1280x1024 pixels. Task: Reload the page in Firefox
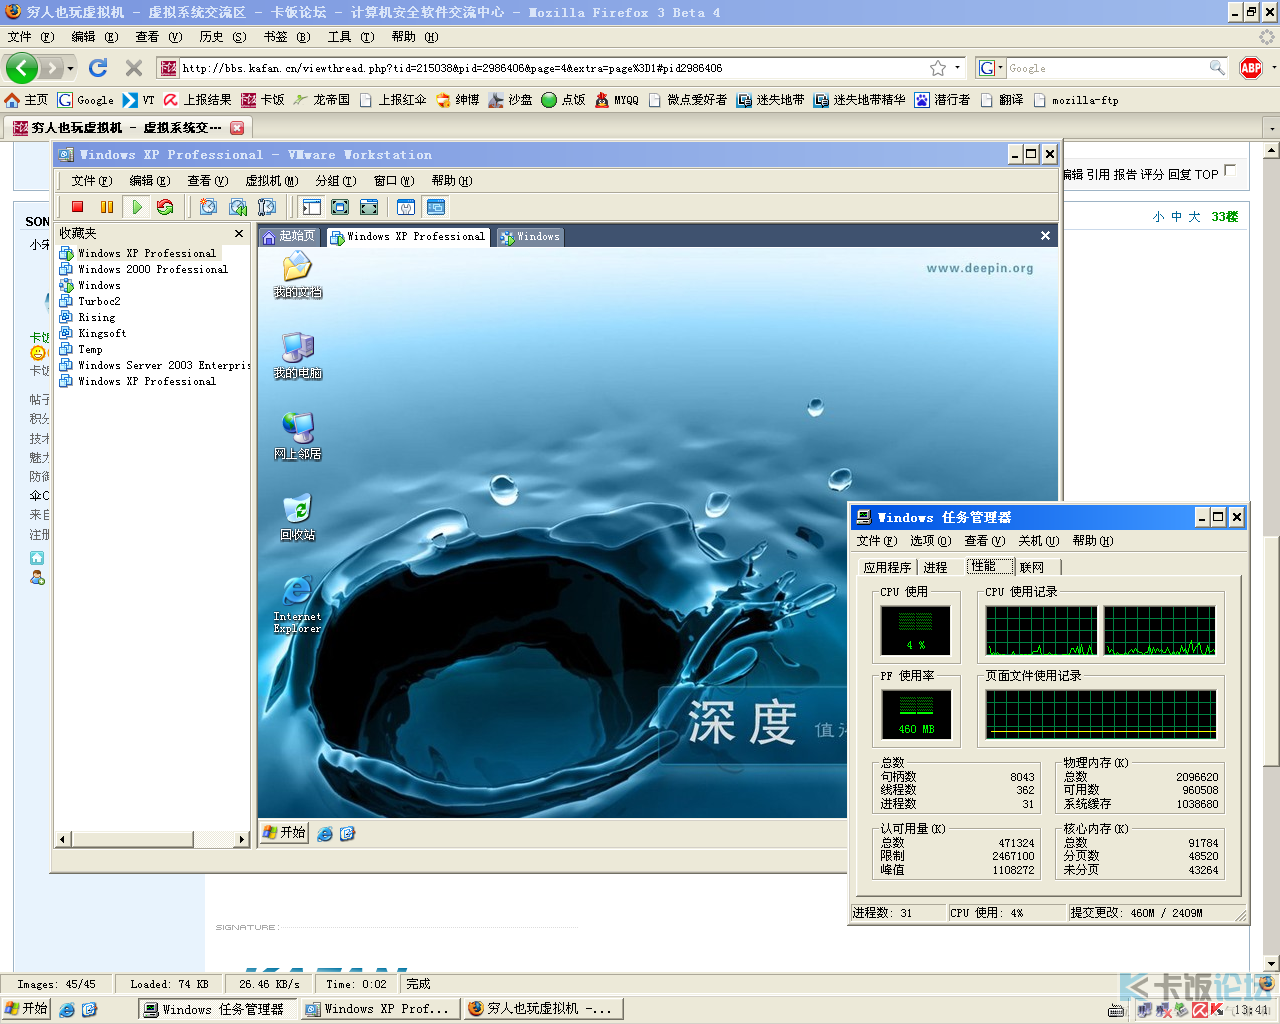coord(98,68)
